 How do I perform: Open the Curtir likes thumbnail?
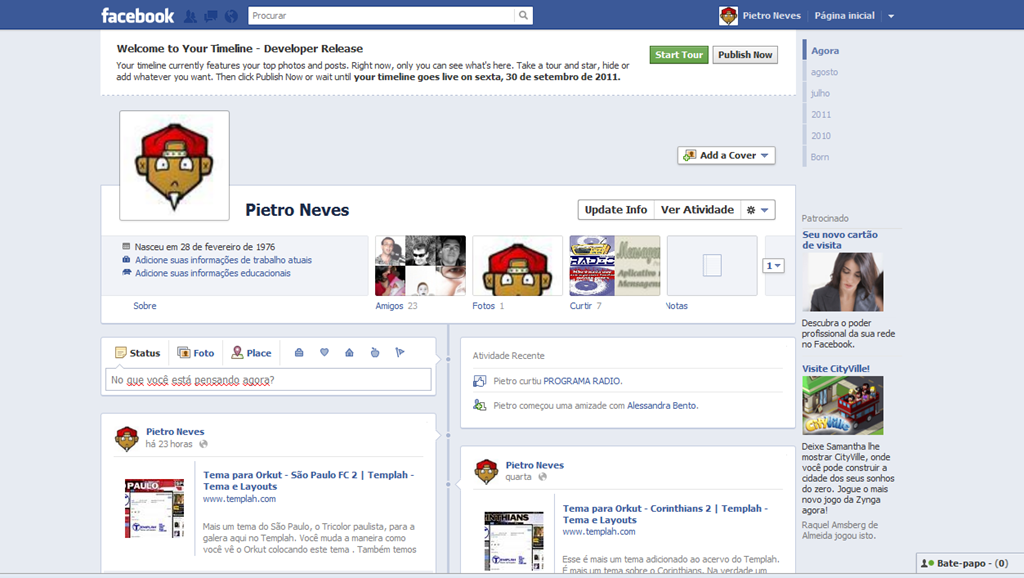[x=615, y=266]
